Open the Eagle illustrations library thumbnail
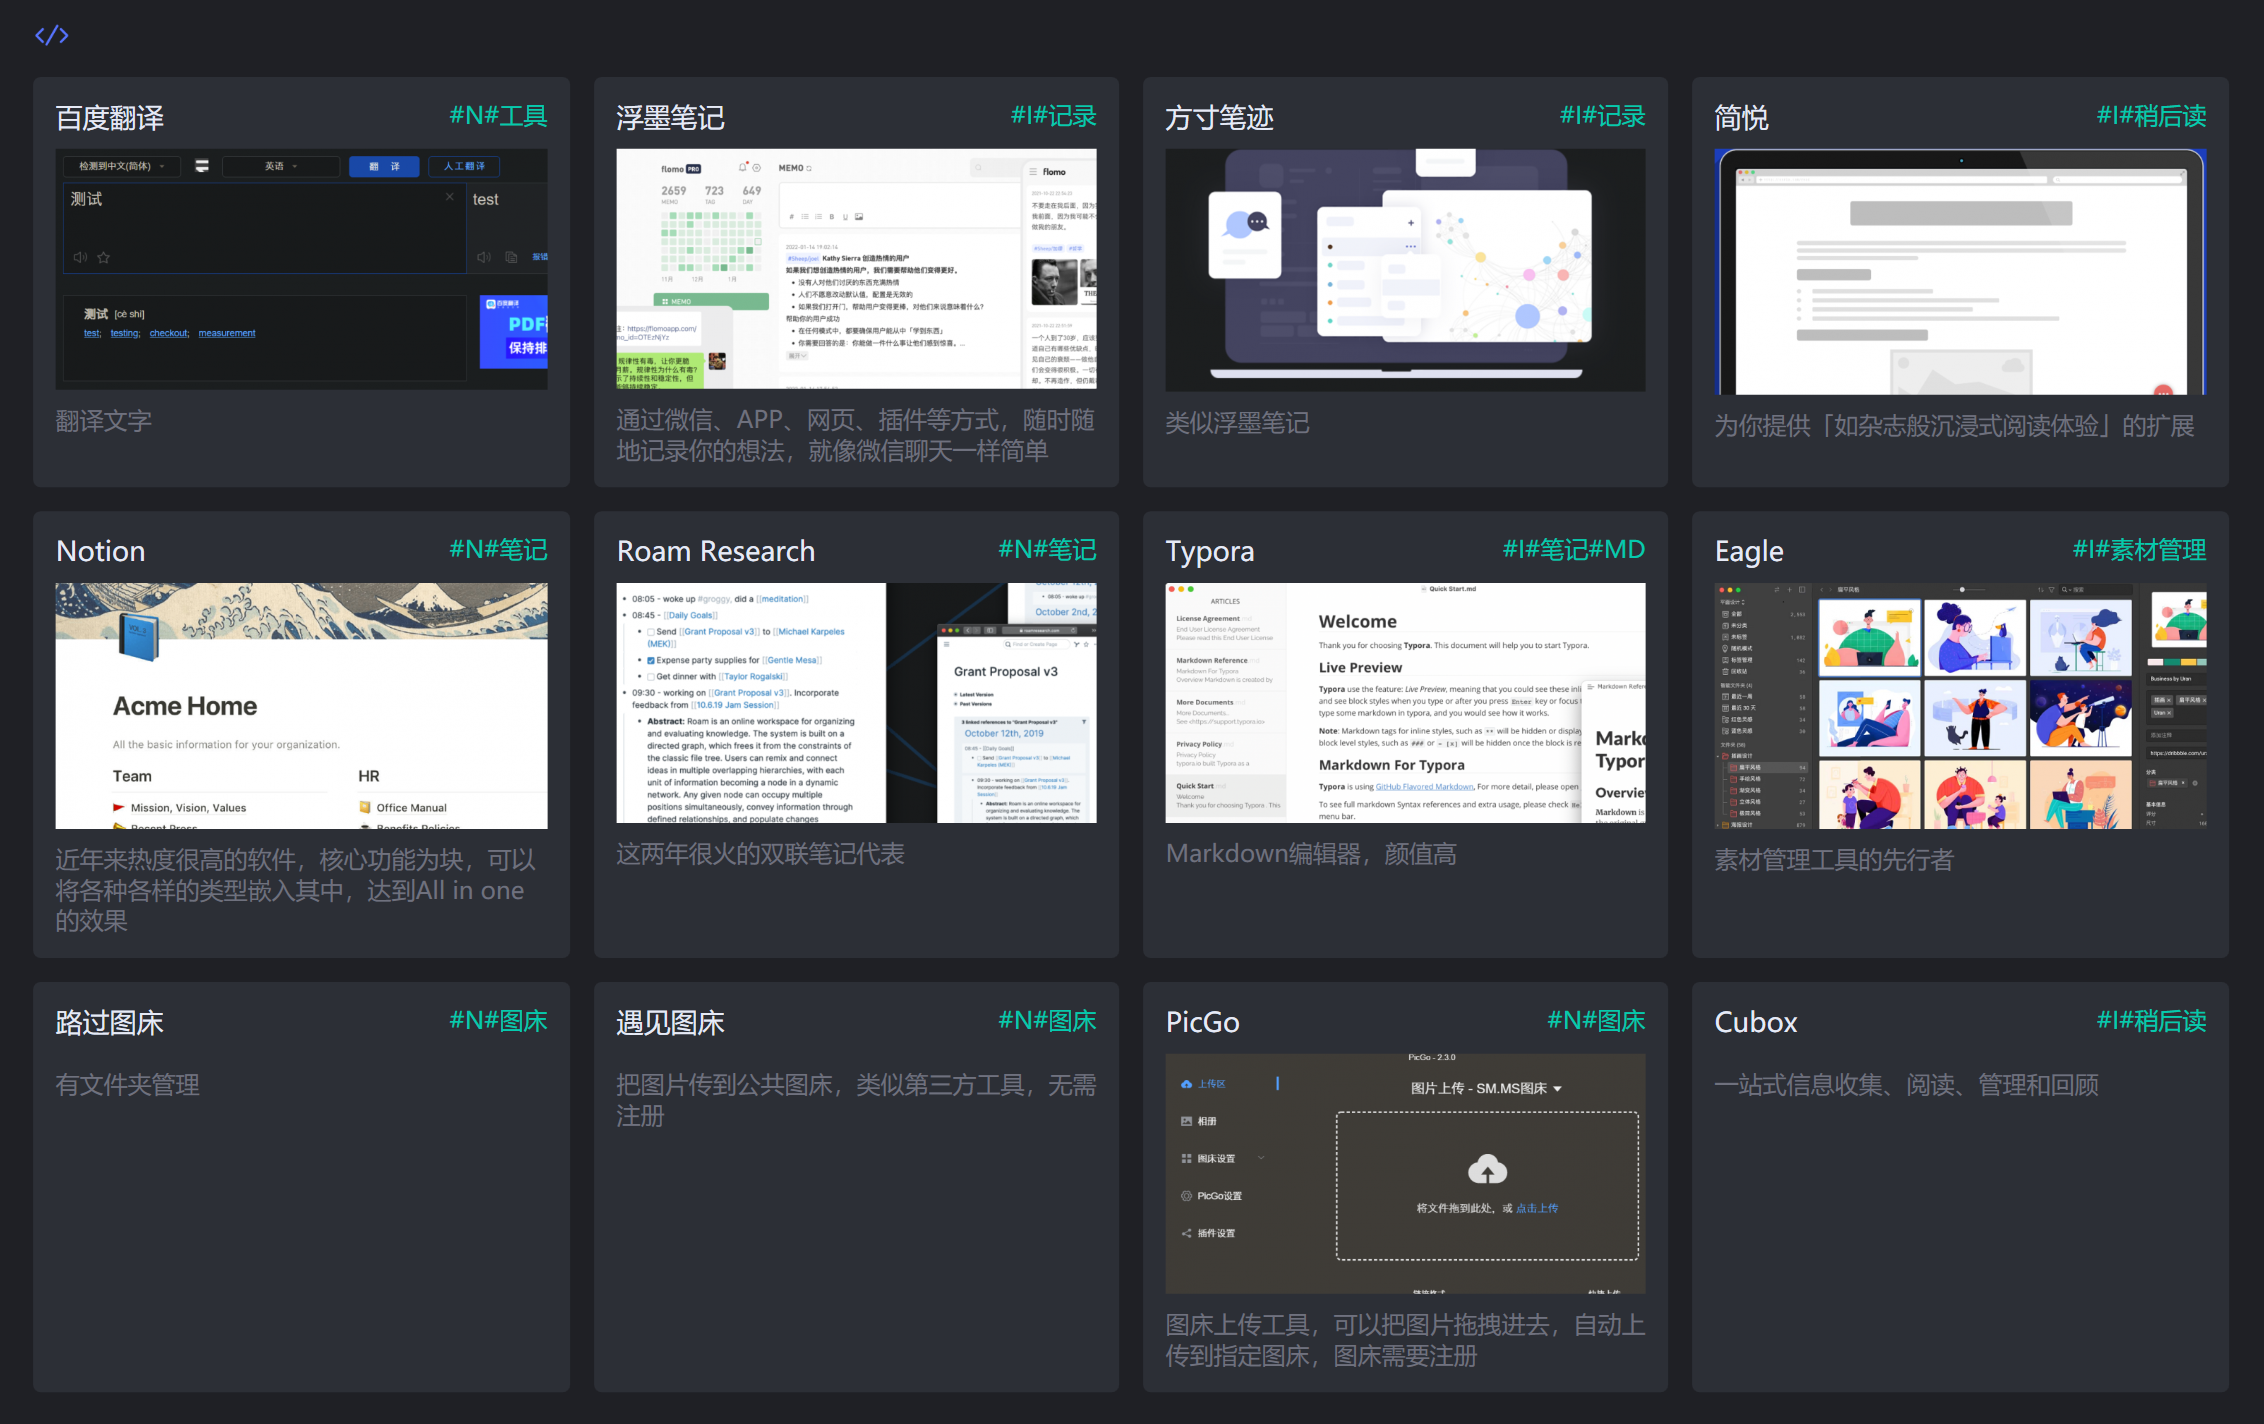 (1960, 706)
